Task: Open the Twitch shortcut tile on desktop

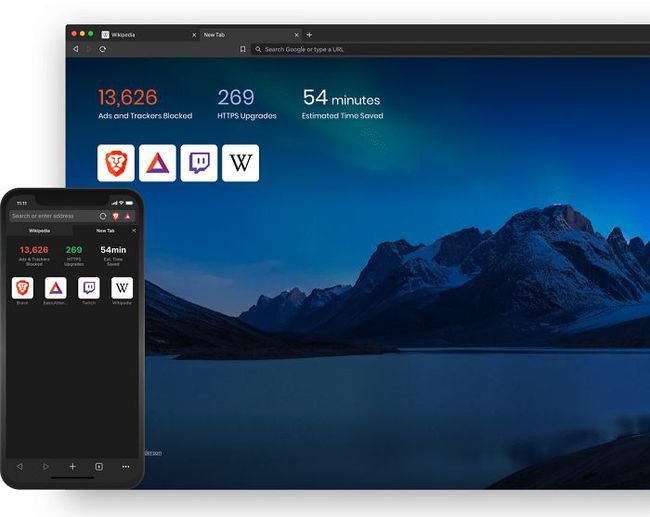Action: (x=199, y=163)
